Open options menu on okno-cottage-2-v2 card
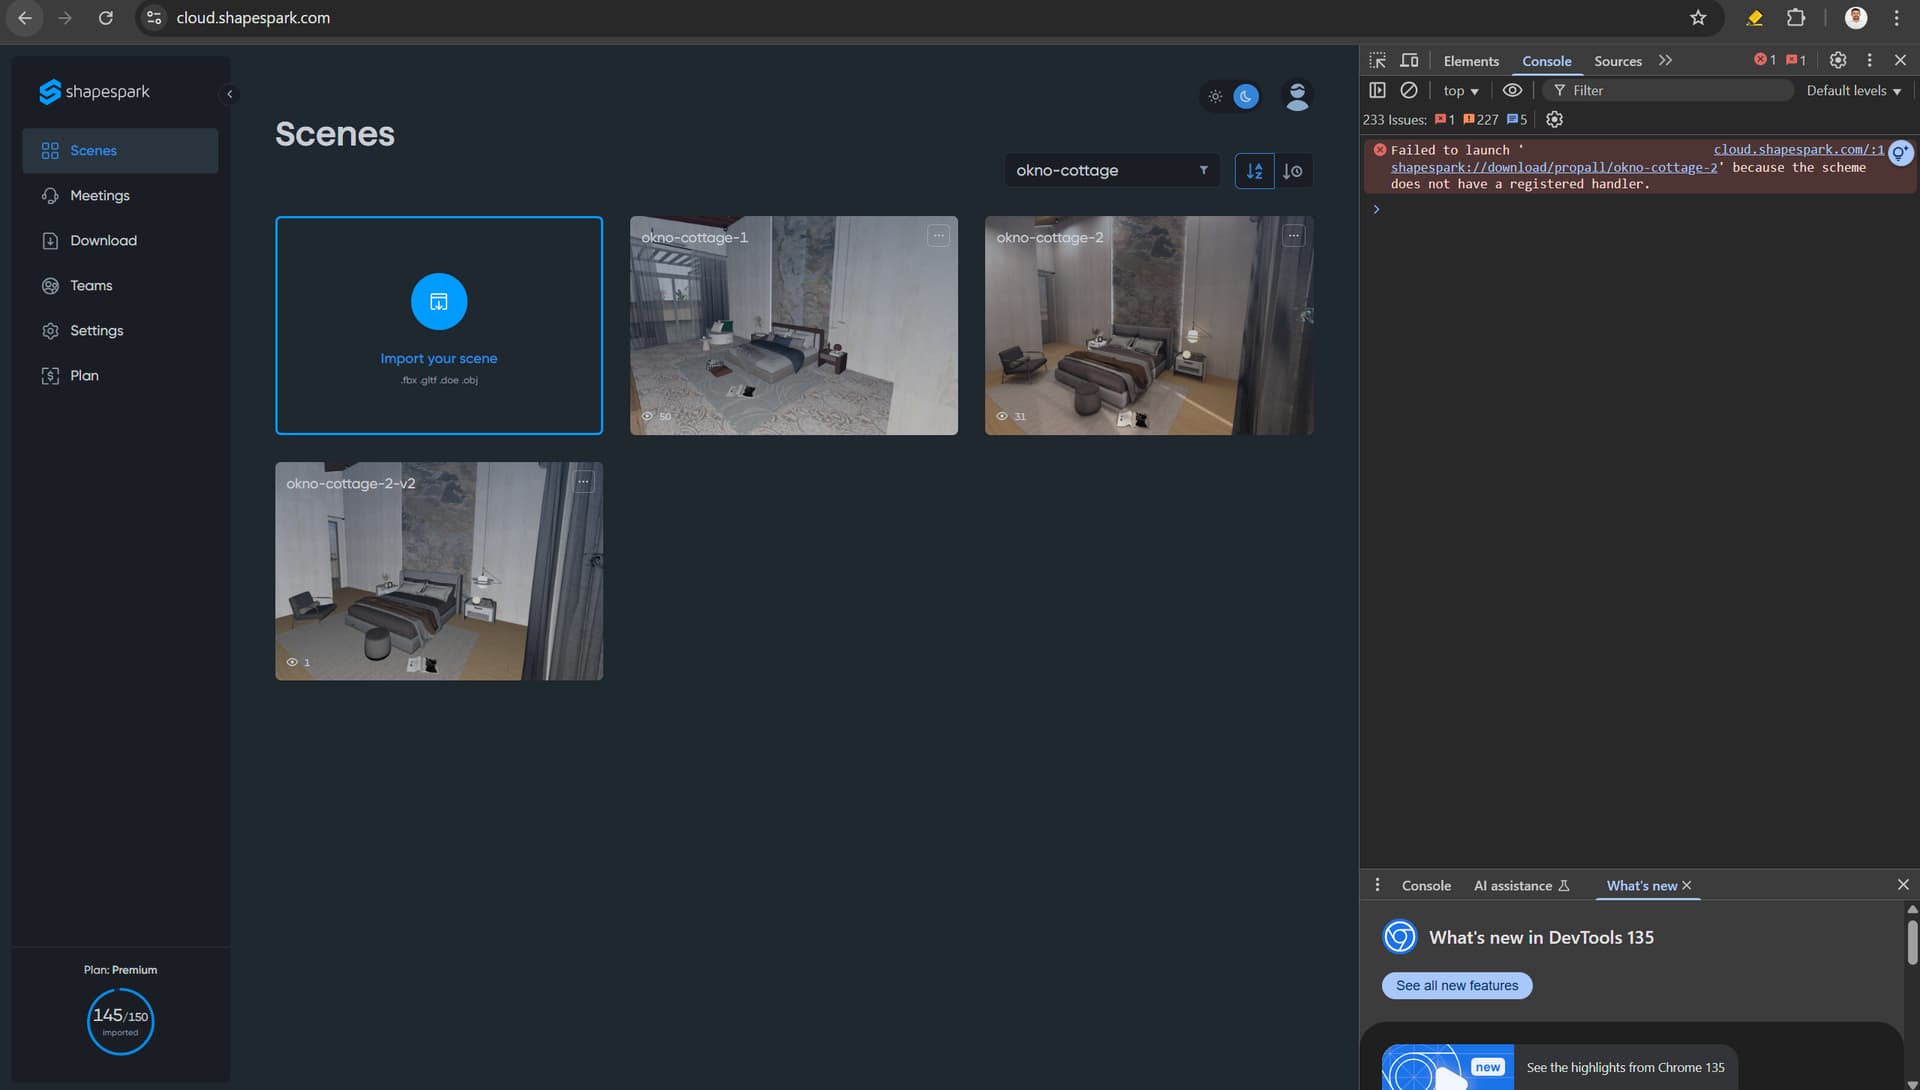 (583, 482)
